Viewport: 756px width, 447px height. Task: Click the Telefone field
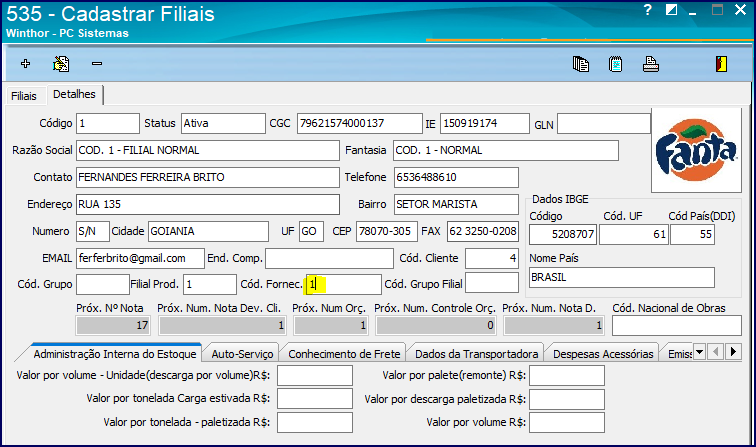[x=456, y=177]
